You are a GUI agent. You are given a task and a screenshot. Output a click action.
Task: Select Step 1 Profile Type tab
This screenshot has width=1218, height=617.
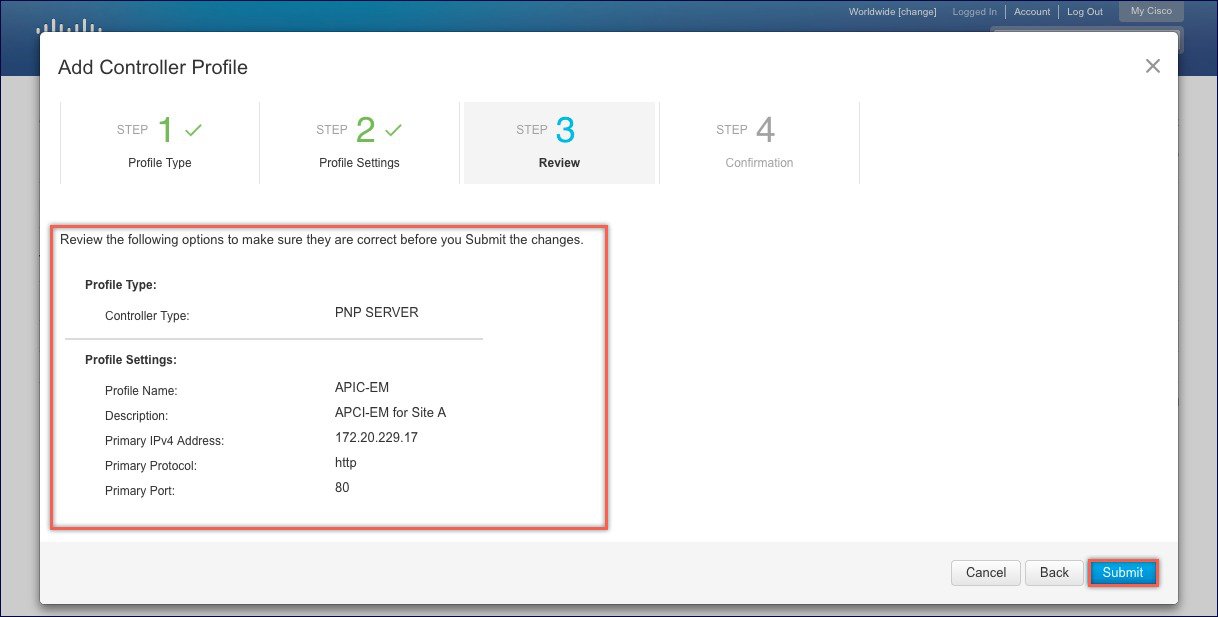pos(160,143)
